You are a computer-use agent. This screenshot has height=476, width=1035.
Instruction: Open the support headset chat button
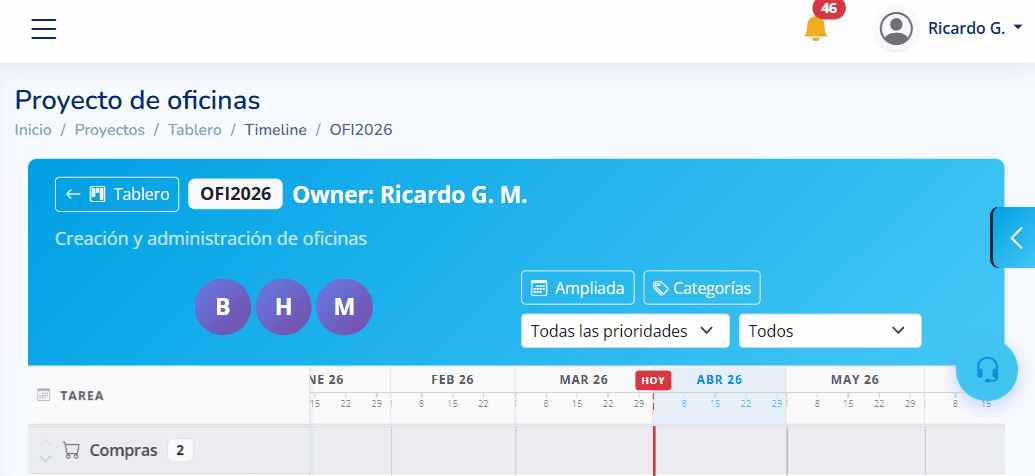click(987, 370)
